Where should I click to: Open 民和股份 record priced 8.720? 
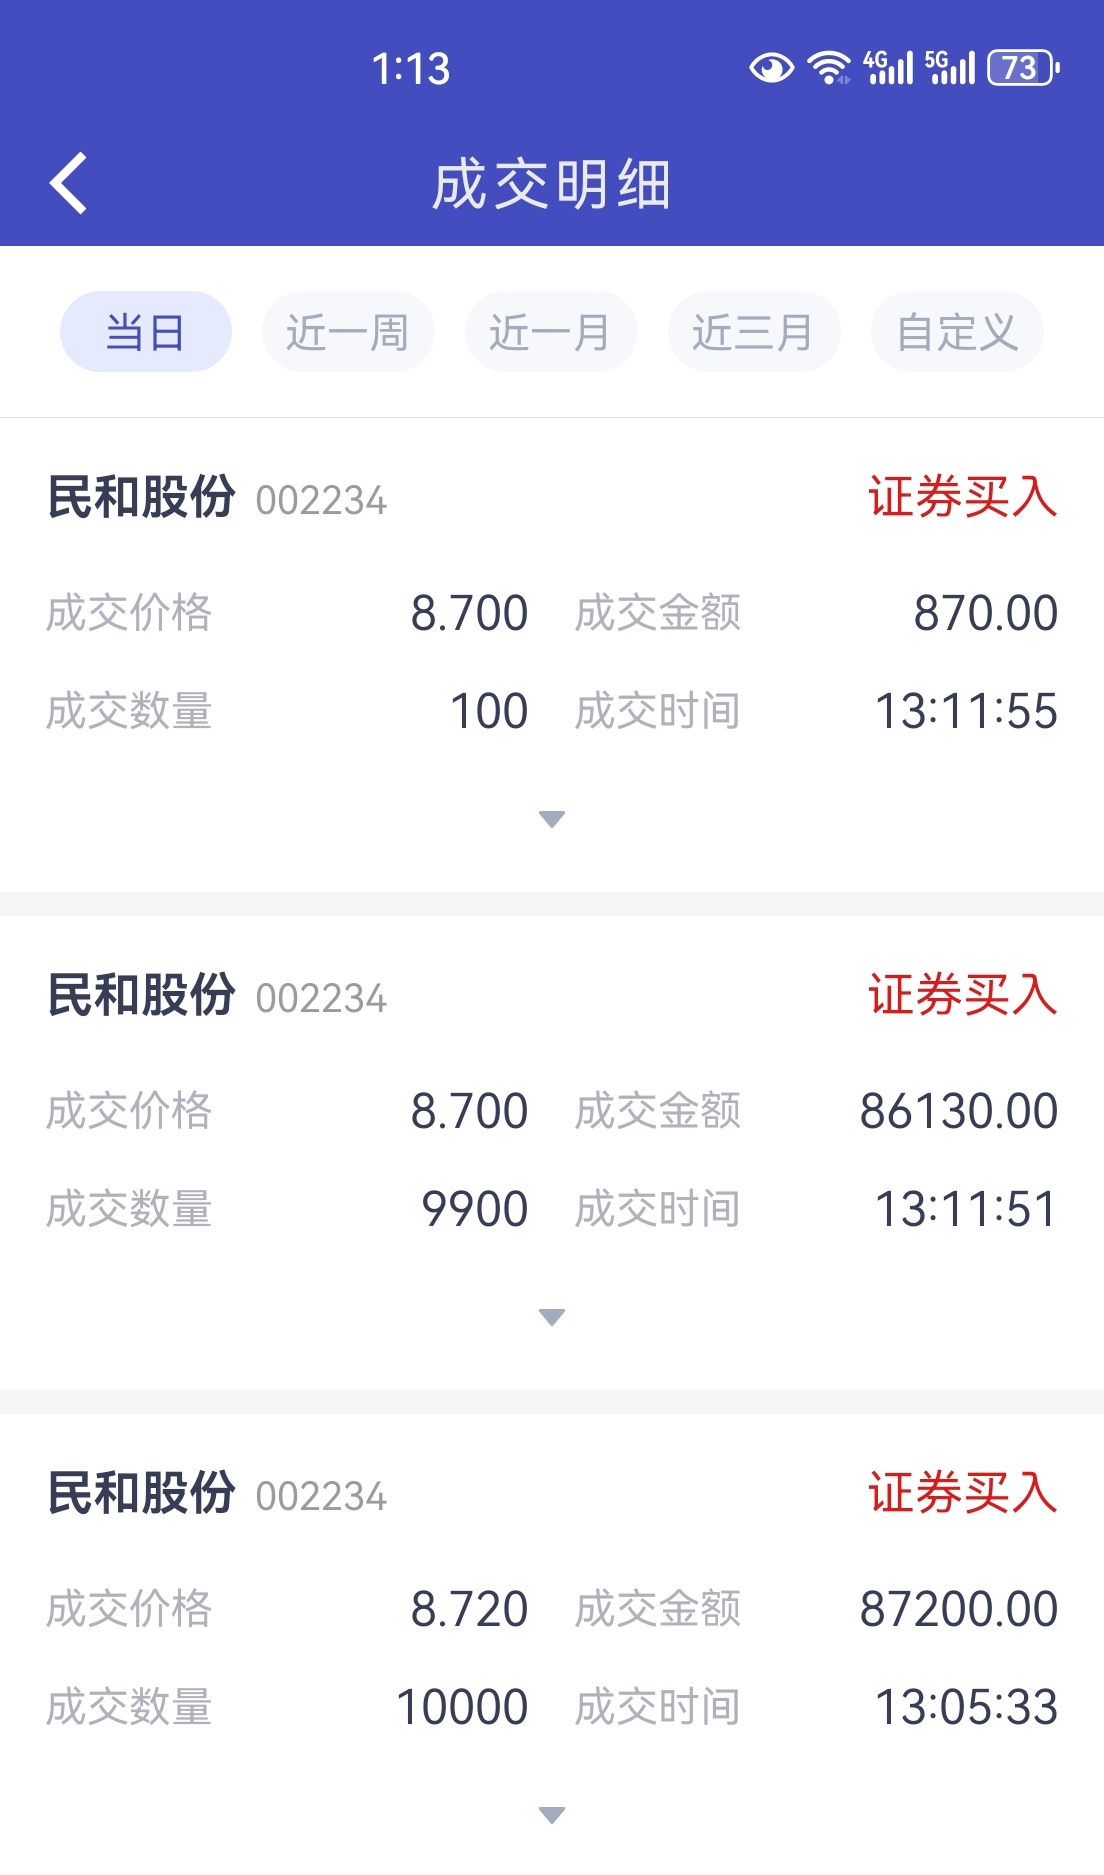(552, 1644)
